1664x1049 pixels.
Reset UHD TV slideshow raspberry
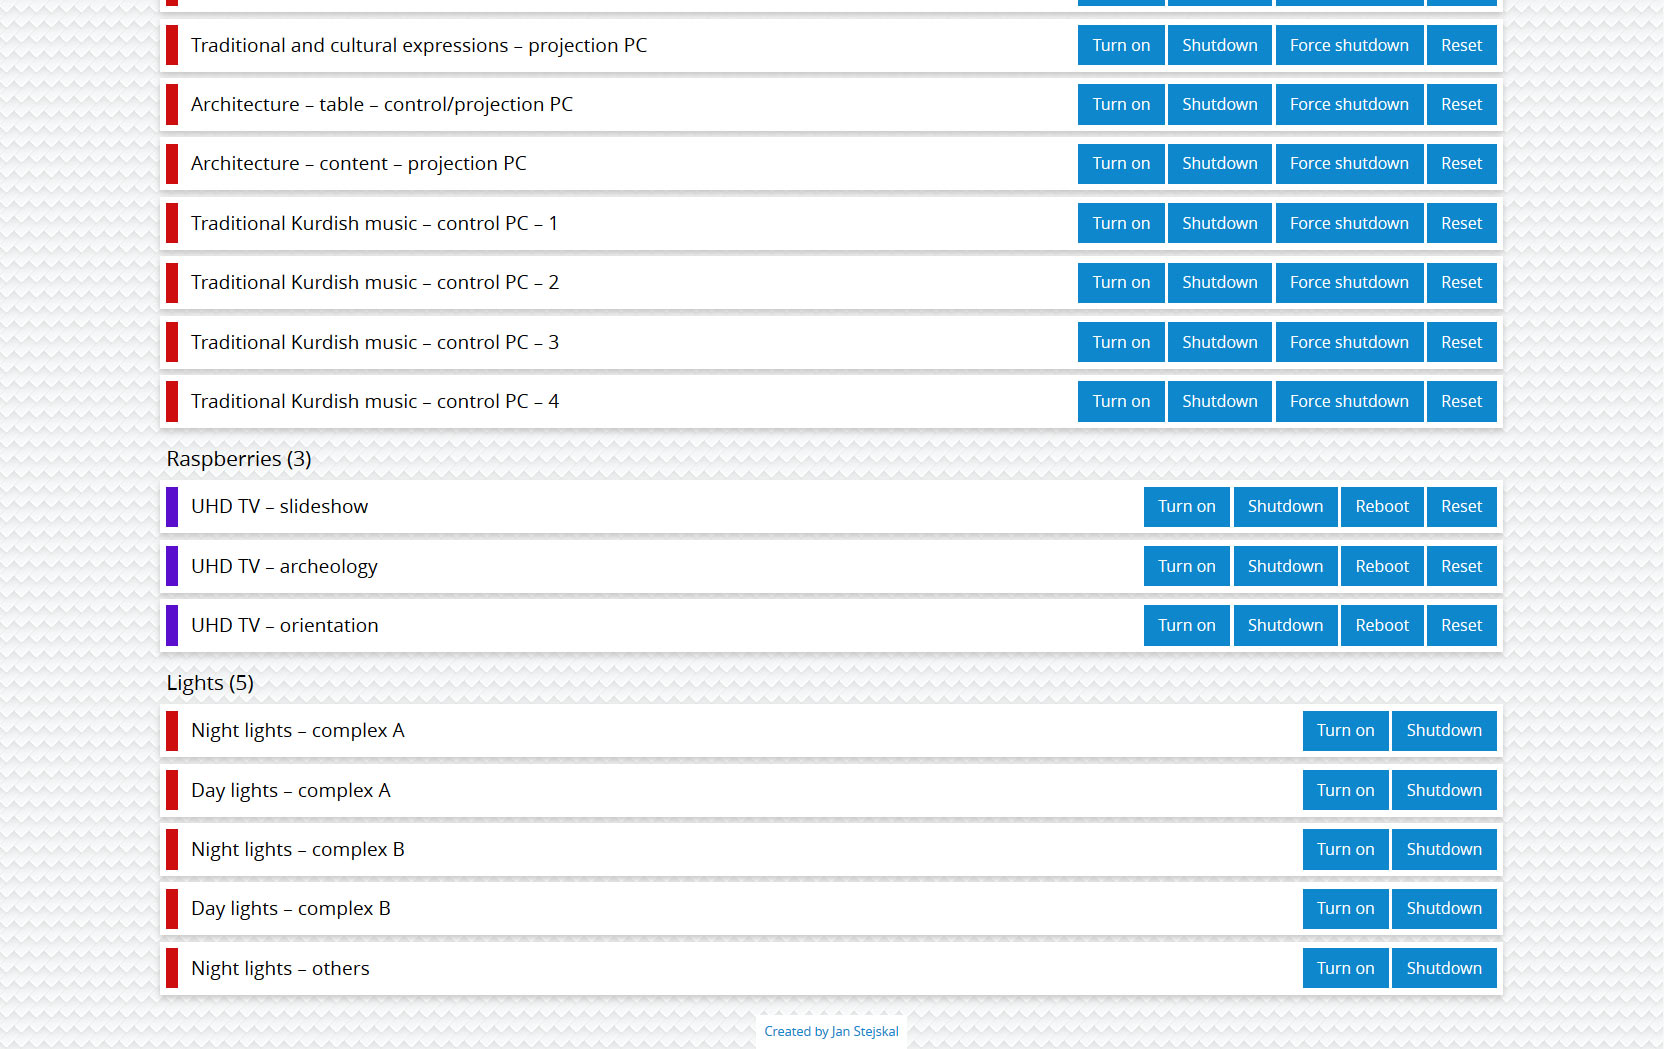(1461, 506)
